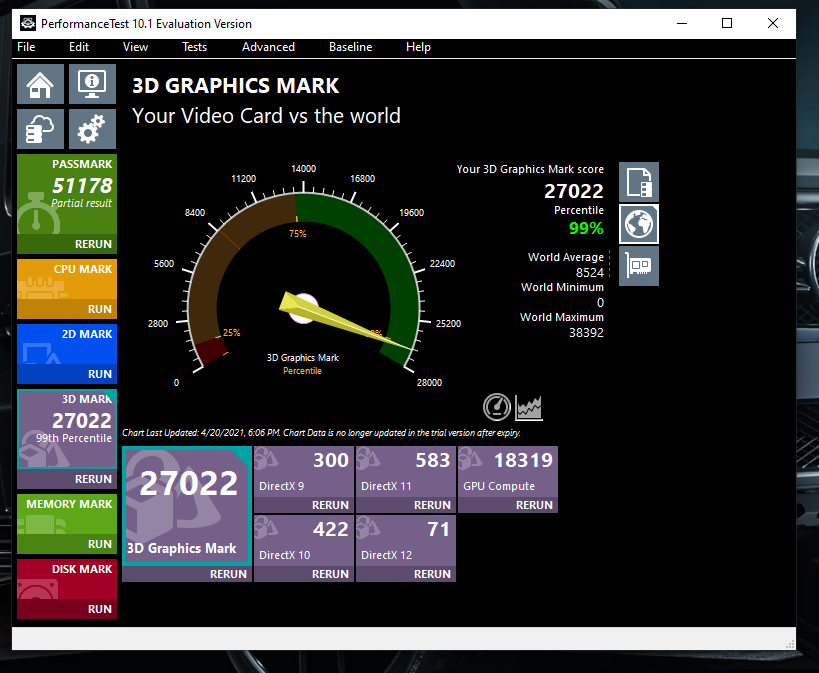This screenshot has width=819, height=673.
Task: Click the large 3D Graphics Mark 27022 tile
Action: (x=187, y=506)
